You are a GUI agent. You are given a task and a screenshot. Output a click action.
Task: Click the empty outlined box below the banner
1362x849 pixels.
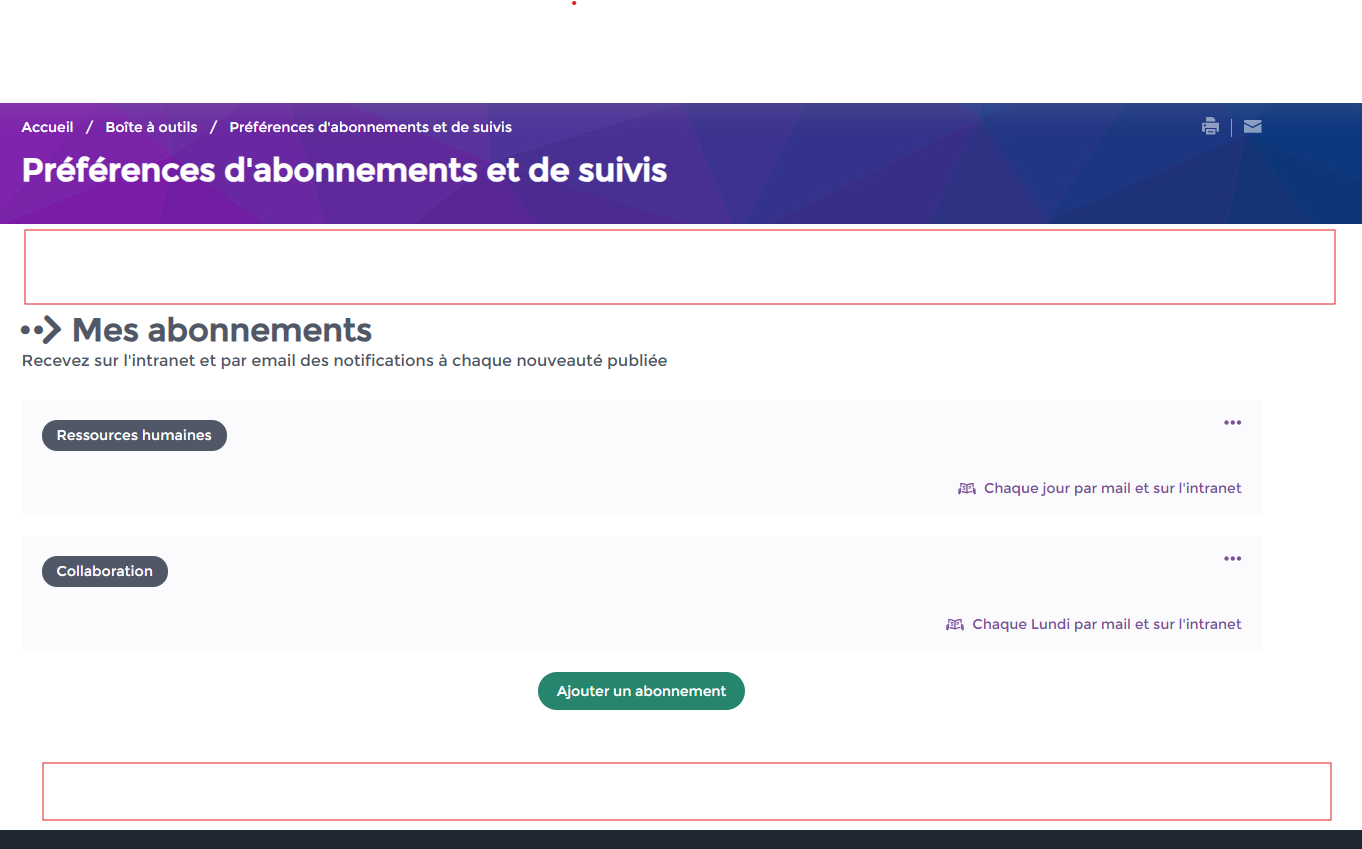[x=679, y=267]
